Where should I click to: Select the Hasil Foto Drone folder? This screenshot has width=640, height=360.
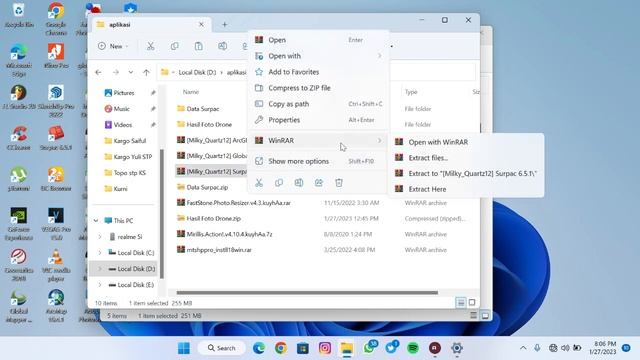click(204, 124)
